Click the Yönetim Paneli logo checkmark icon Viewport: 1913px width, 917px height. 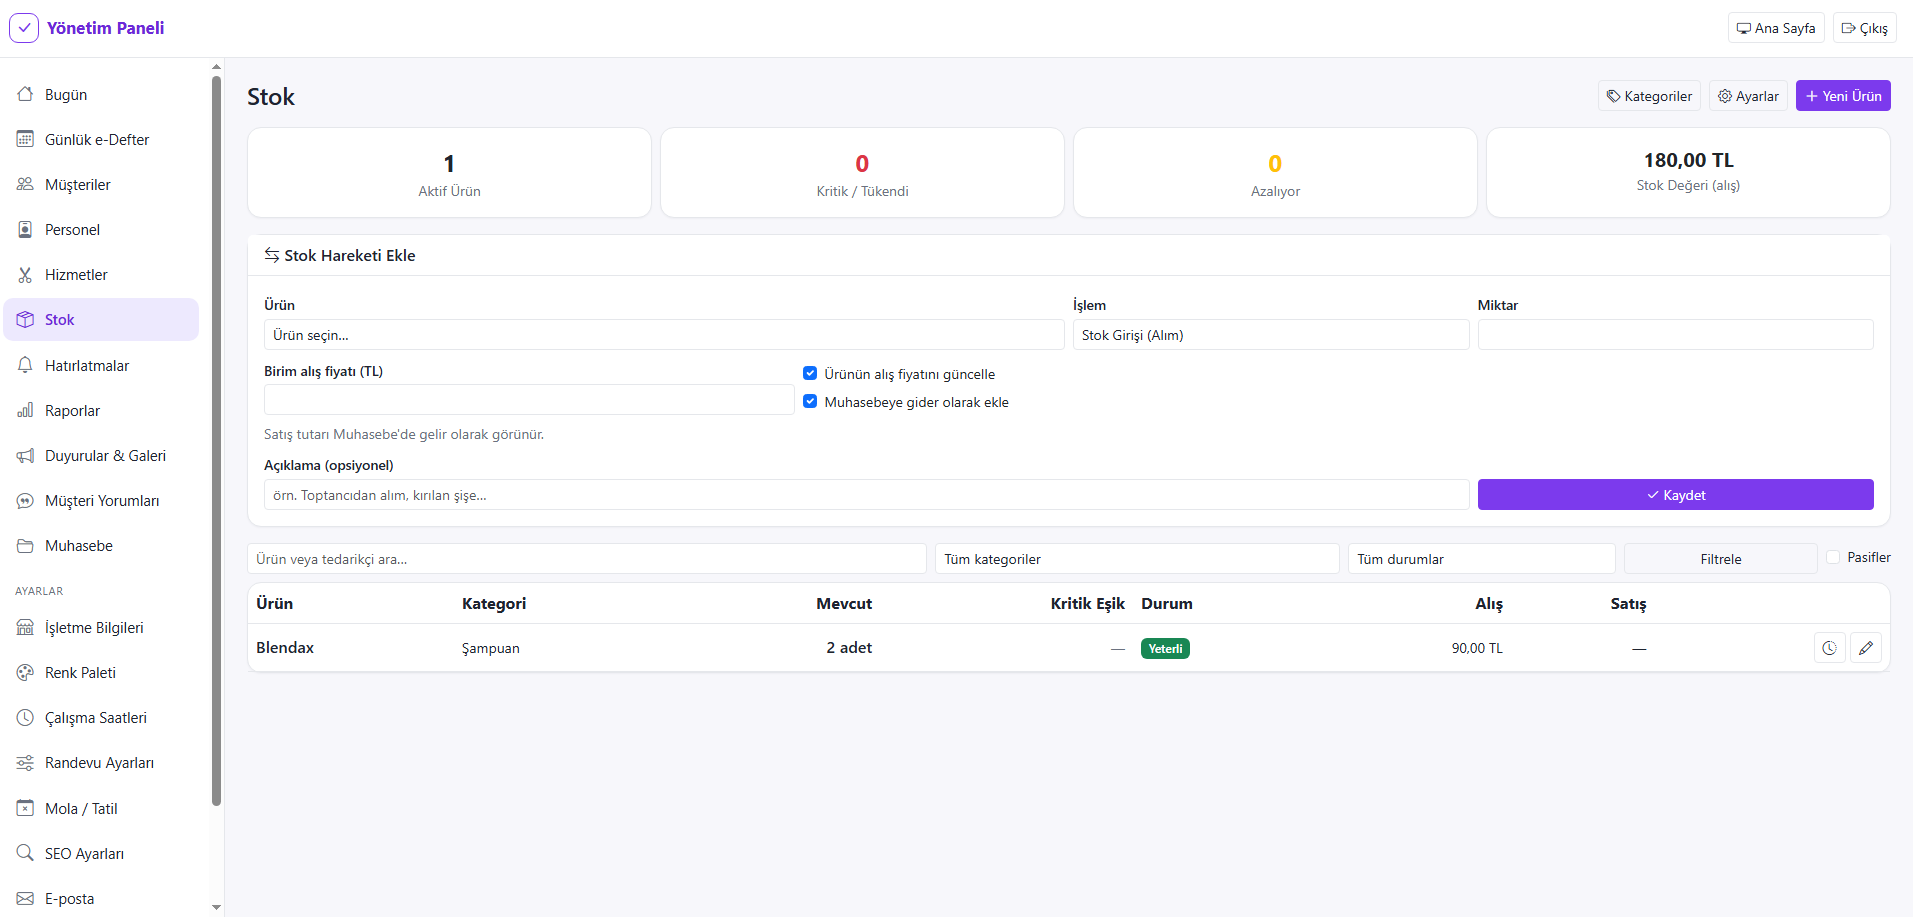pos(24,28)
